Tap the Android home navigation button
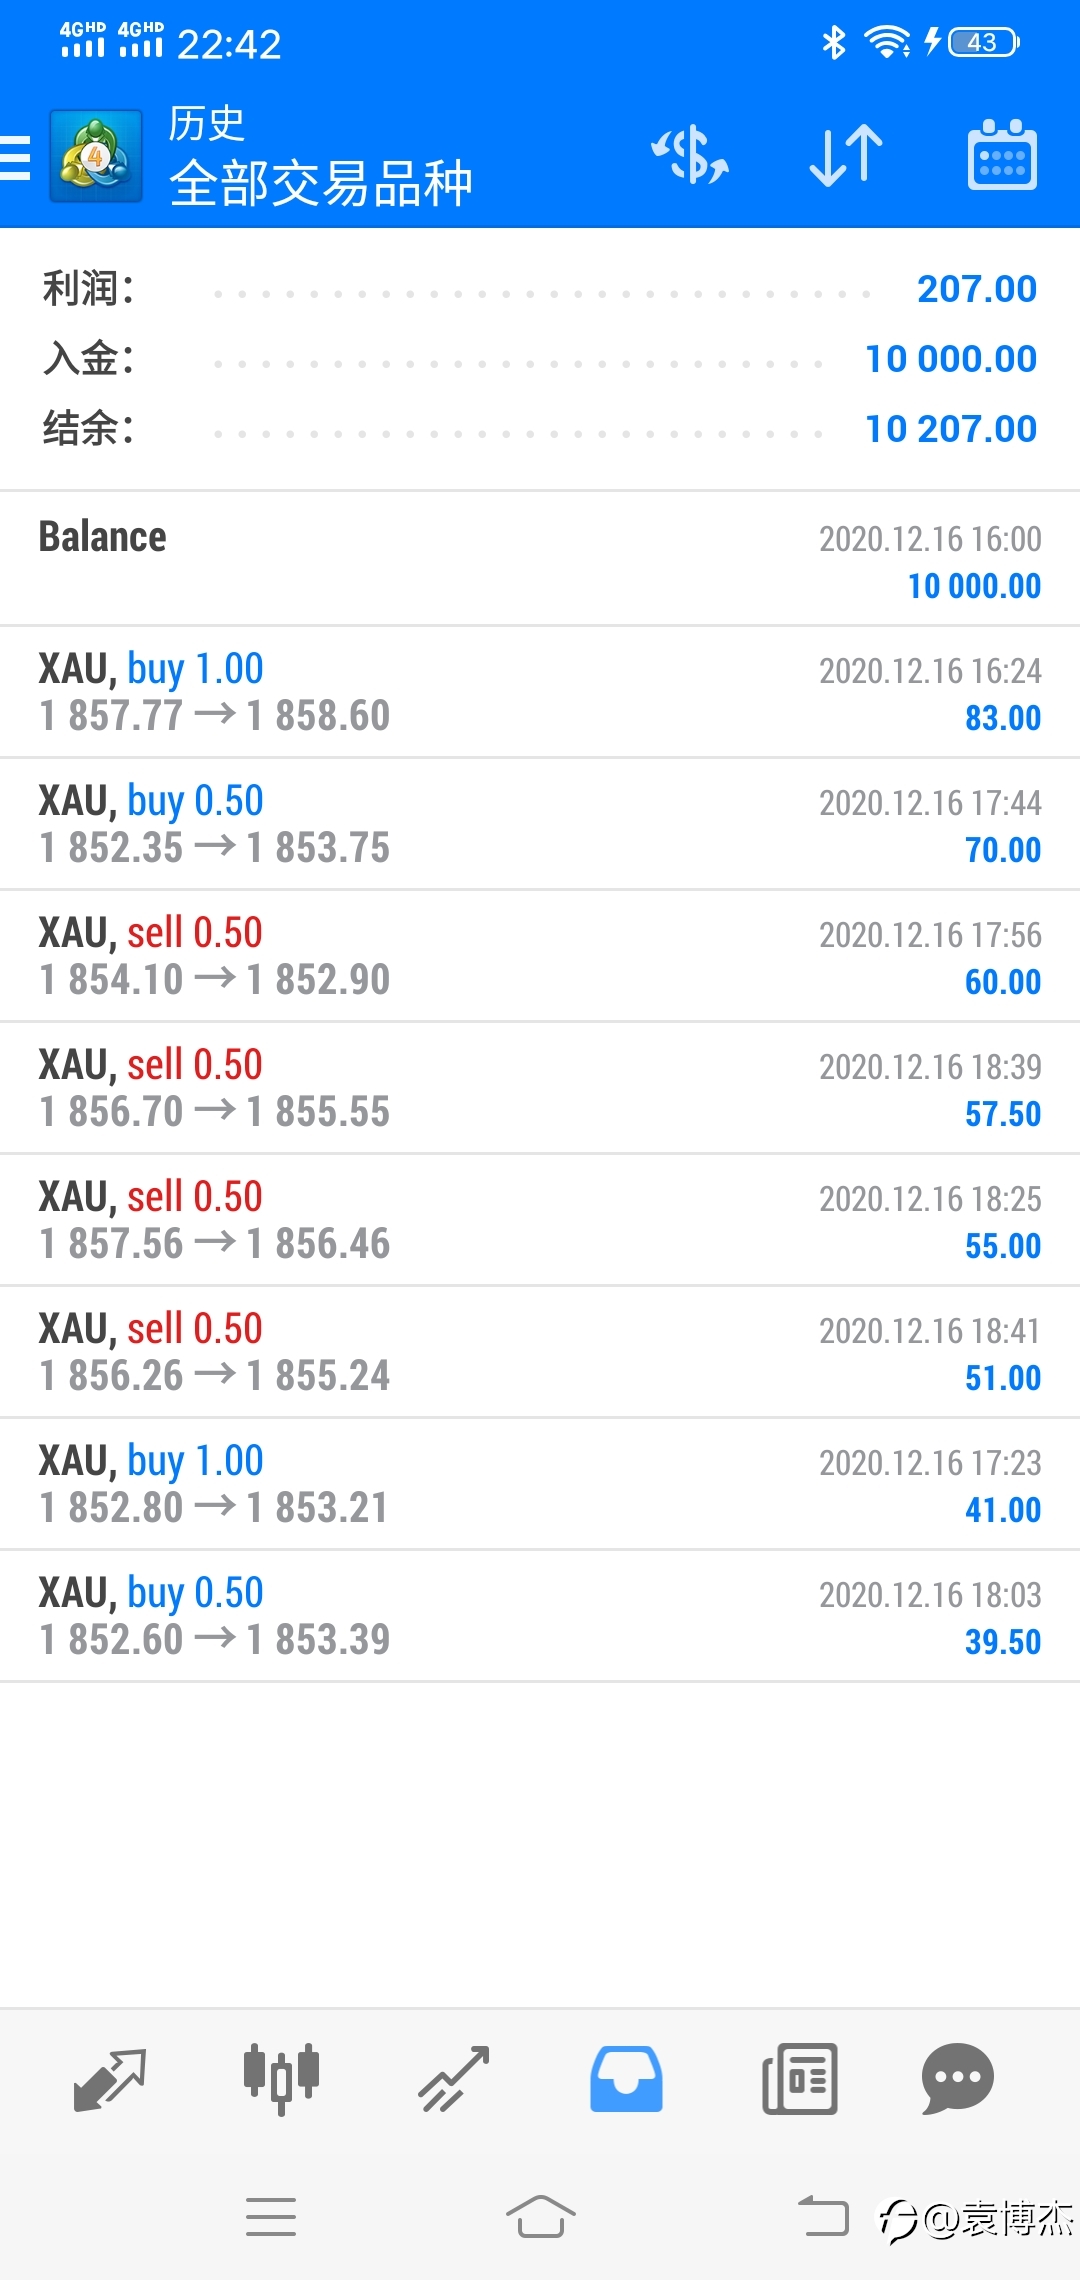The width and height of the screenshot is (1080, 2280). [x=540, y=2217]
